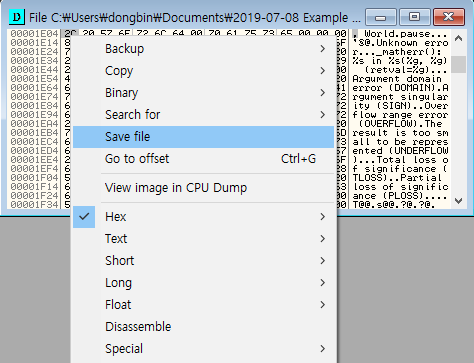Click ASCII text 'all to be repres'
474x363 pixels.
tap(400, 142)
